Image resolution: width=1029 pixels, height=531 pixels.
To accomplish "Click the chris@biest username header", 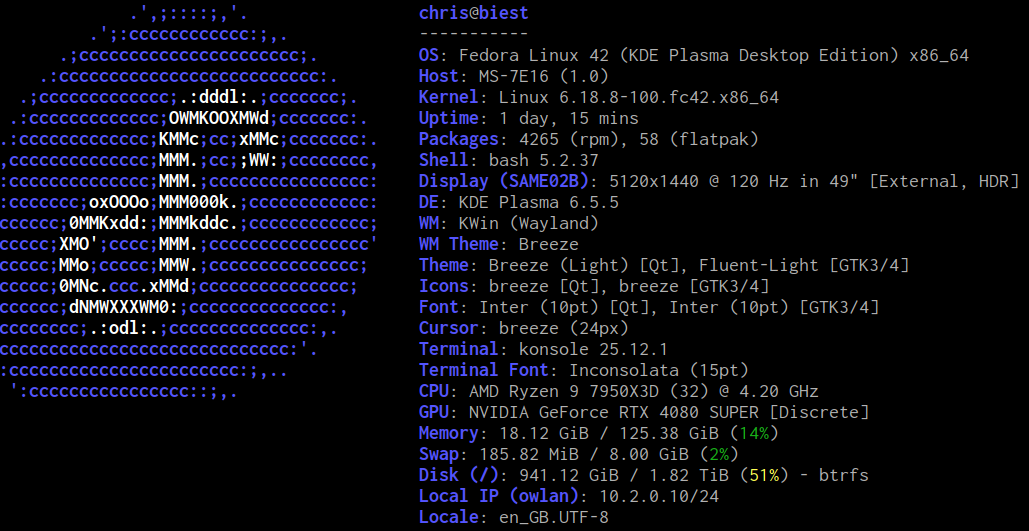I will [474, 13].
